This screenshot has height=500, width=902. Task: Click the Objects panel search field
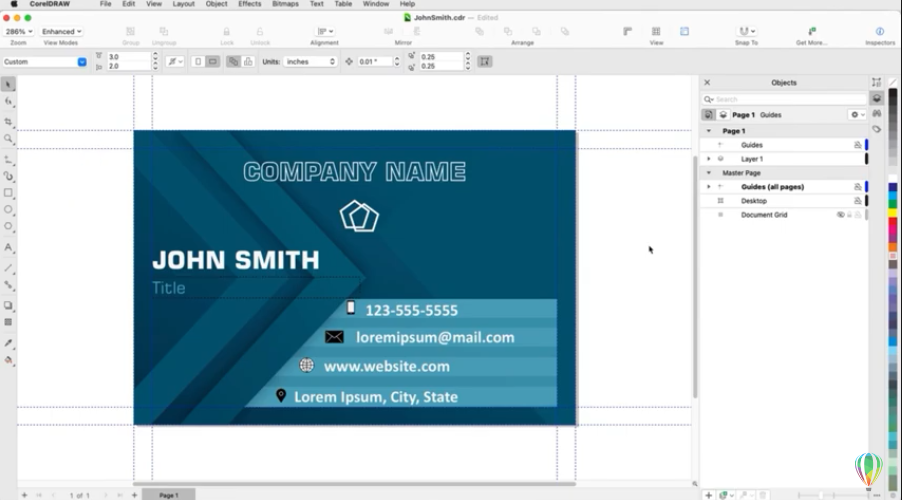coord(783,100)
